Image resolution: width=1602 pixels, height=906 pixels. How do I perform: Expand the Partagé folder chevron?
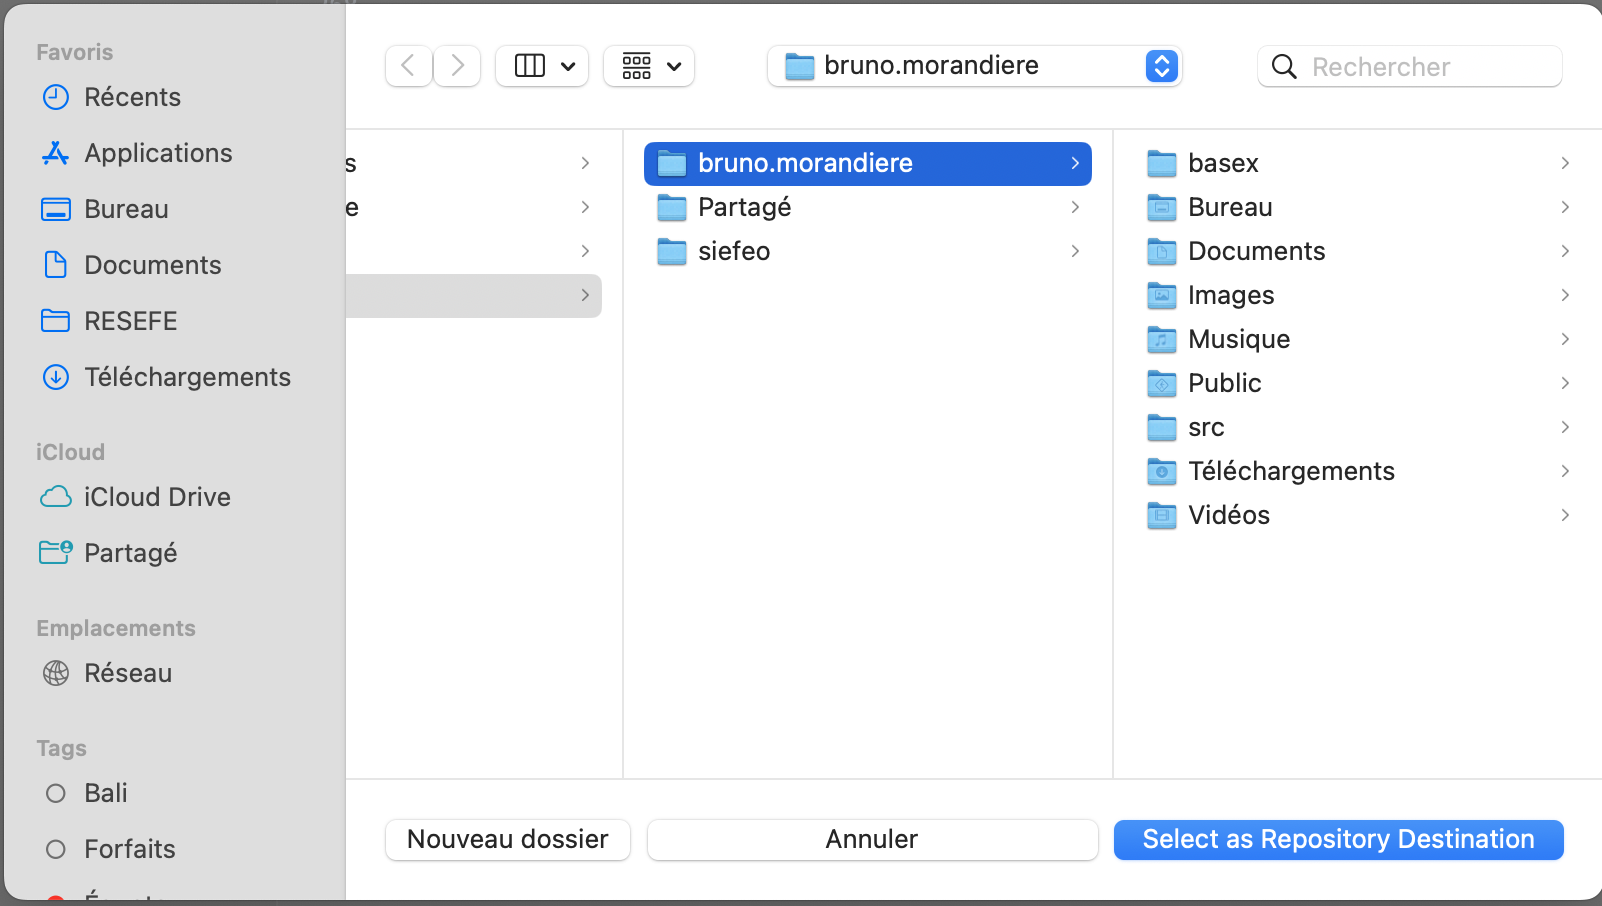(1075, 207)
